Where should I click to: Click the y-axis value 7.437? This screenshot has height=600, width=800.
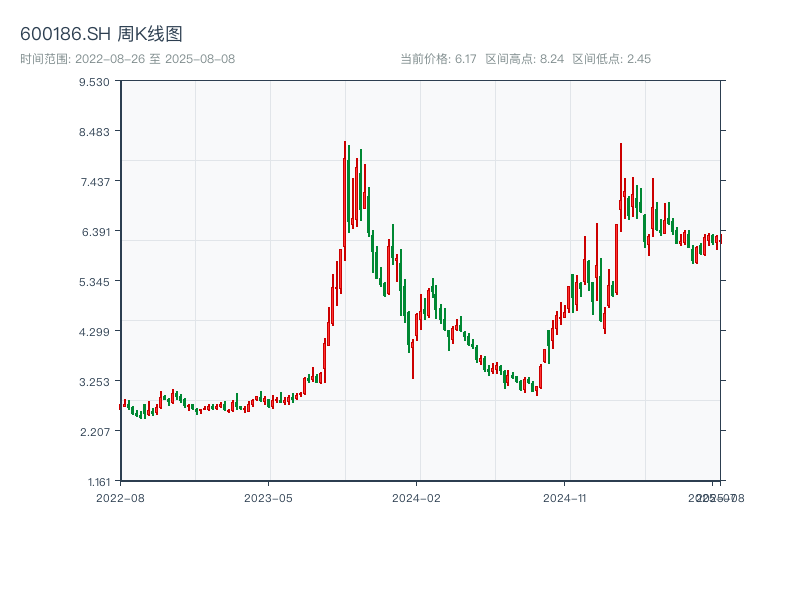[95, 182]
